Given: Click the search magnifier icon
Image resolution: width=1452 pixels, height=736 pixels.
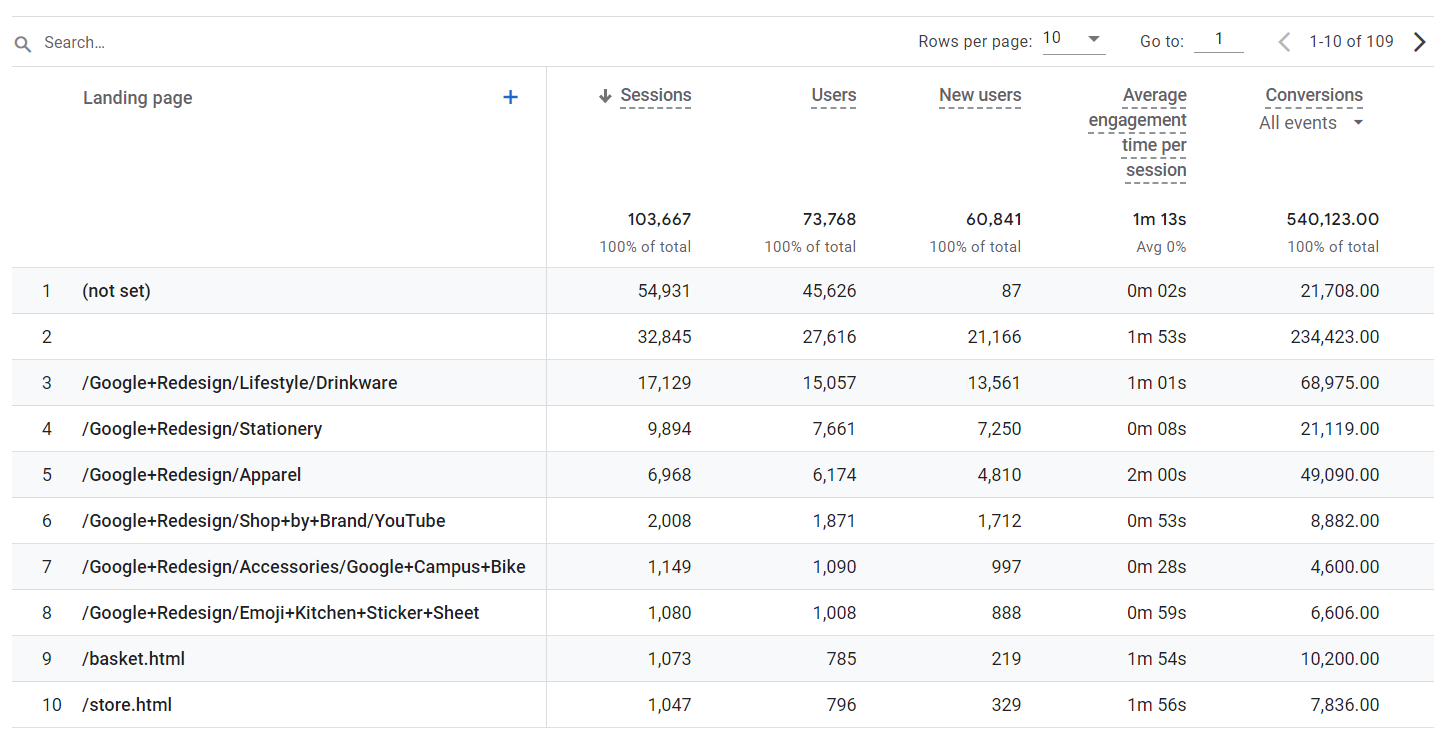Looking at the screenshot, I should [x=23, y=44].
